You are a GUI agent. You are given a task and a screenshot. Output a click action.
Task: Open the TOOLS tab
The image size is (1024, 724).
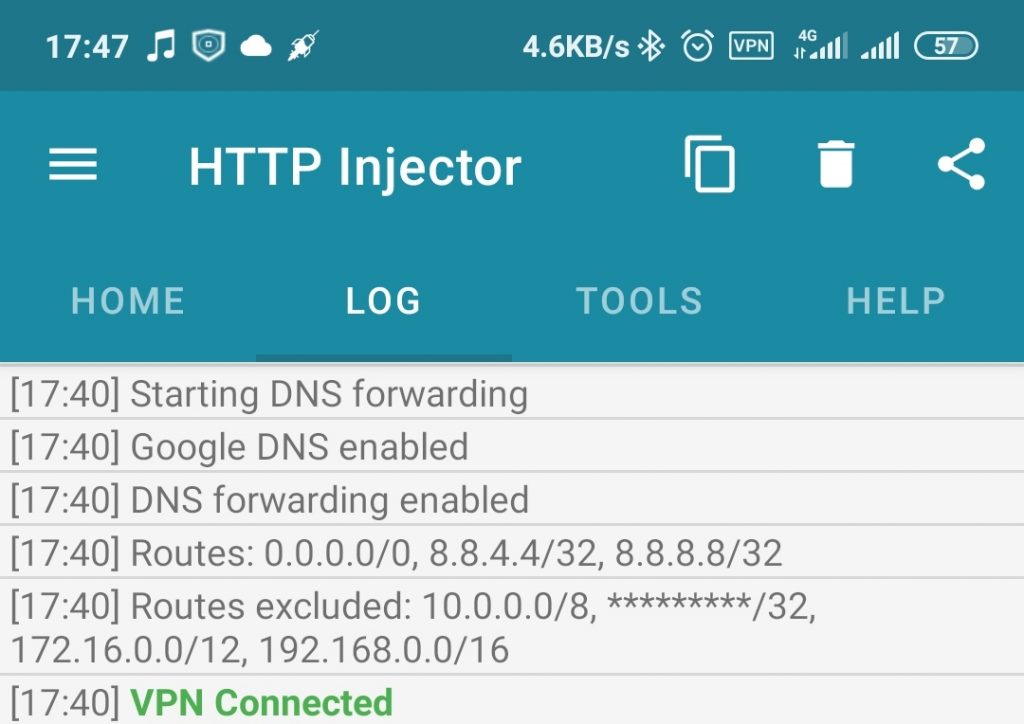640,301
